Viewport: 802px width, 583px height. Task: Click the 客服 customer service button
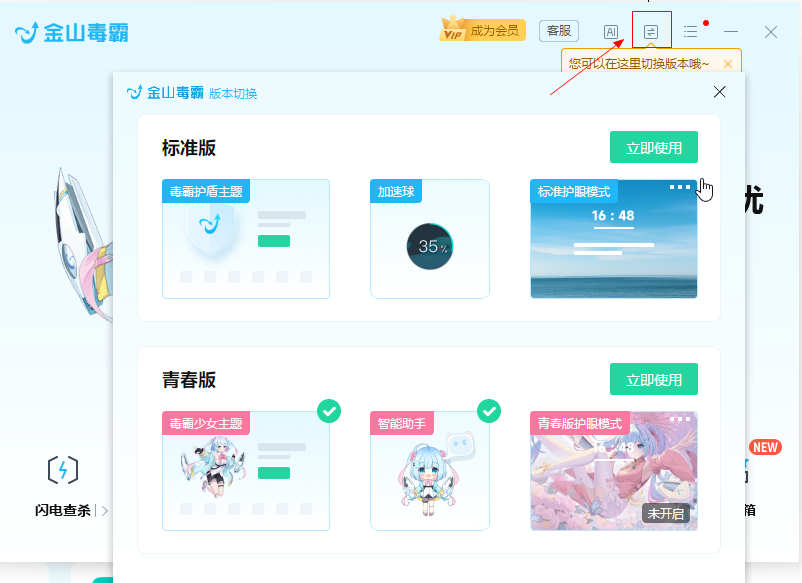(x=558, y=31)
